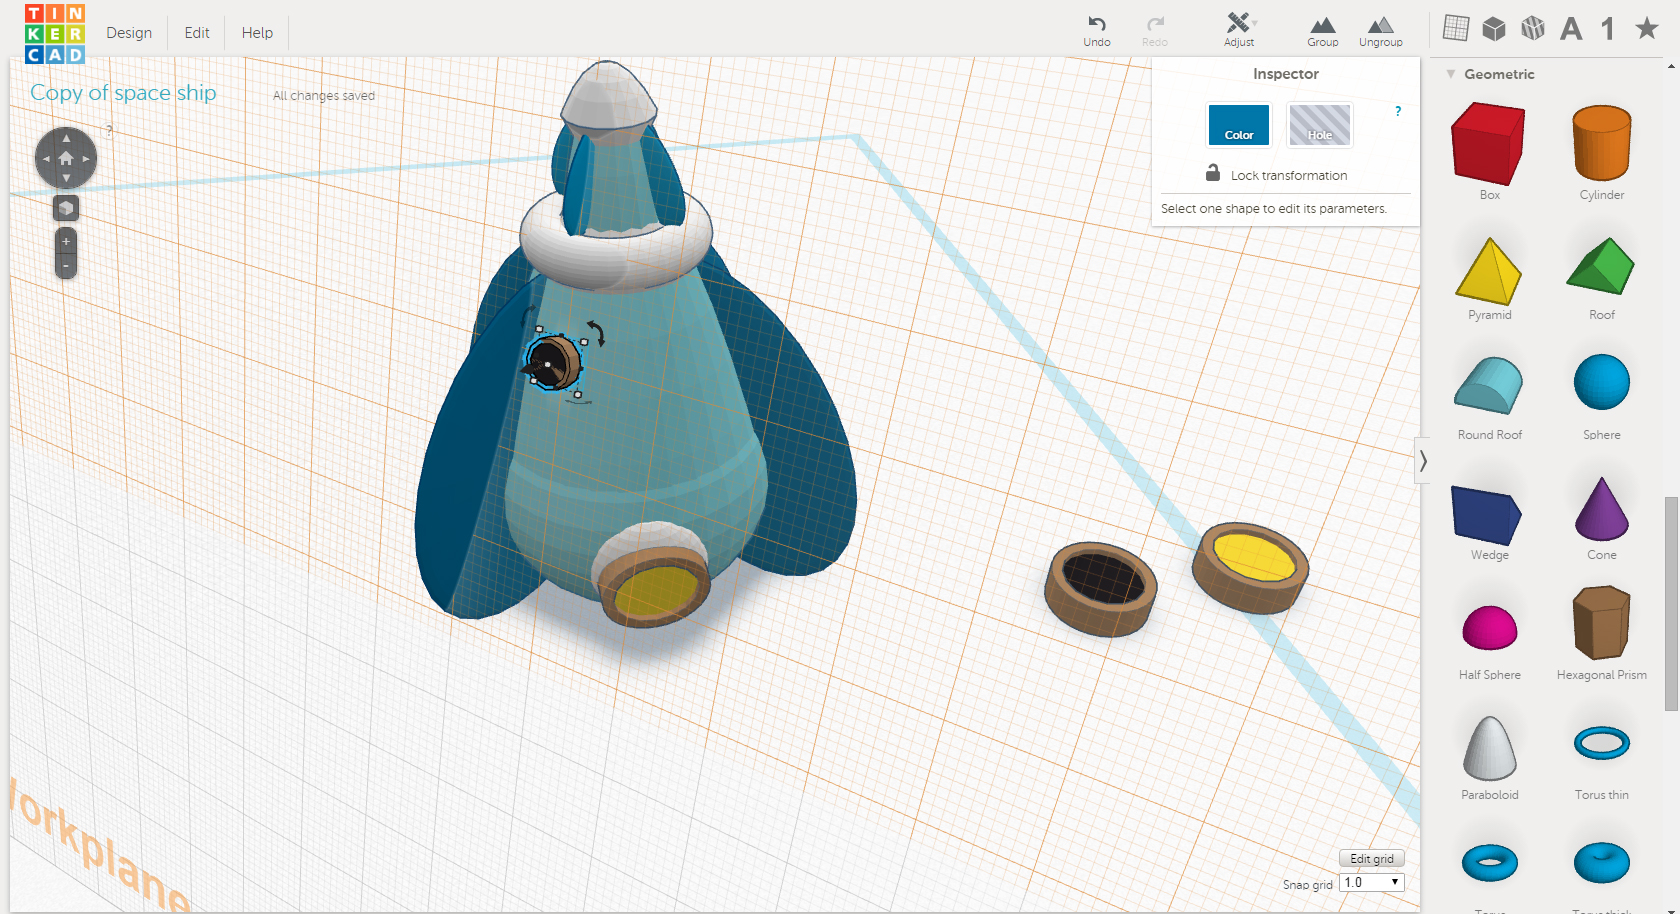
Task: Pick the gray Paraboloid shape
Action: pyautogui.click(x=1490, y=748)
